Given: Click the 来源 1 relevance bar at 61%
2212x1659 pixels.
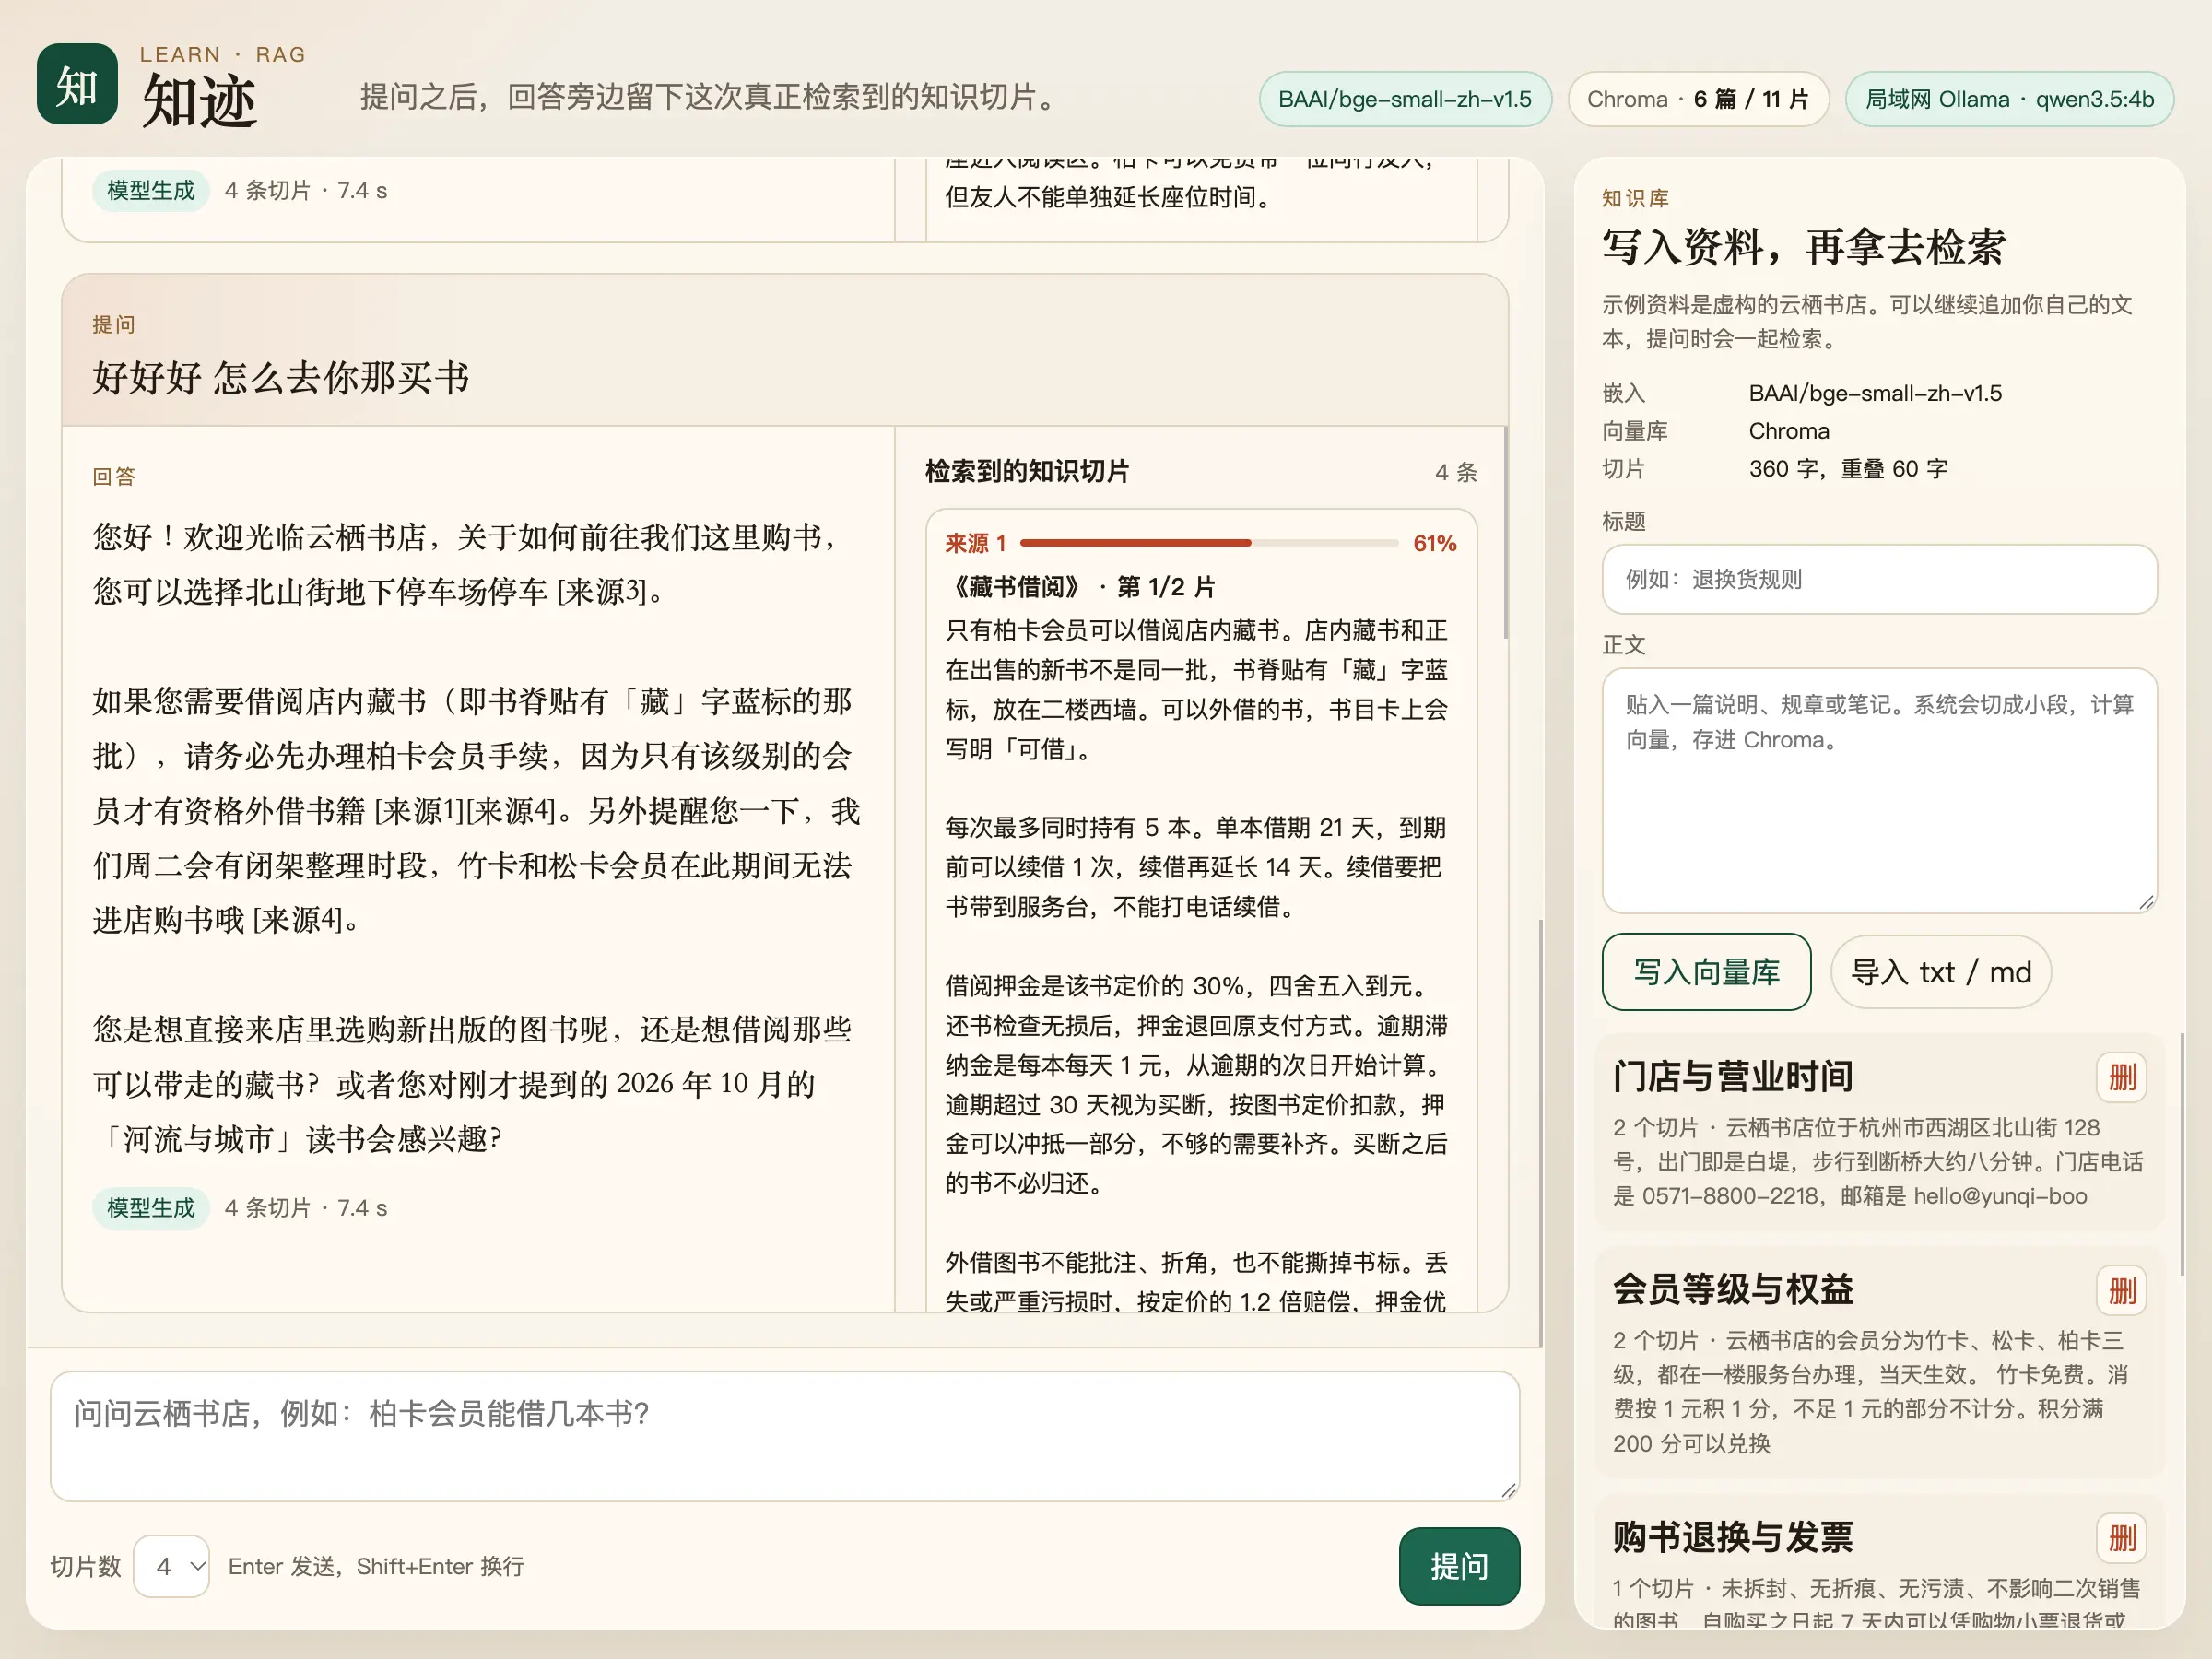Looking at the screenshot, I should tap(1209, 543).
